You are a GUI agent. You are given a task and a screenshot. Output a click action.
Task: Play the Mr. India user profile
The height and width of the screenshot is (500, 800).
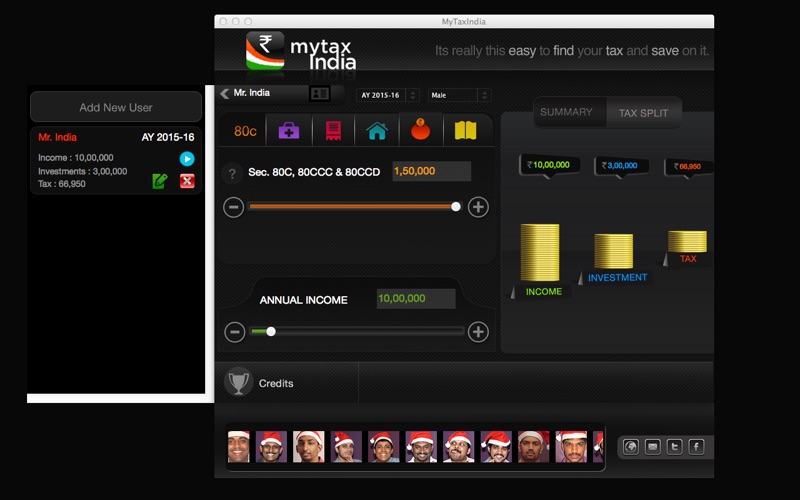(187, 159)
